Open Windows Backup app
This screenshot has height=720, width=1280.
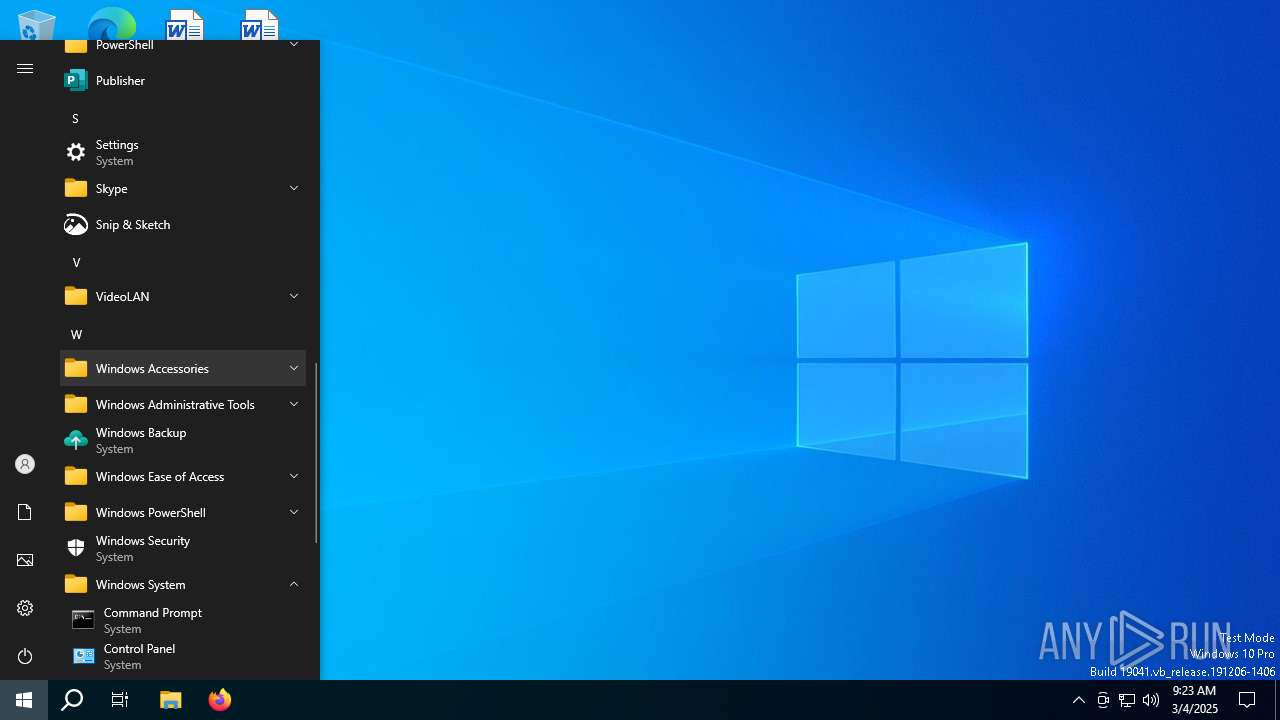point(183,440)
